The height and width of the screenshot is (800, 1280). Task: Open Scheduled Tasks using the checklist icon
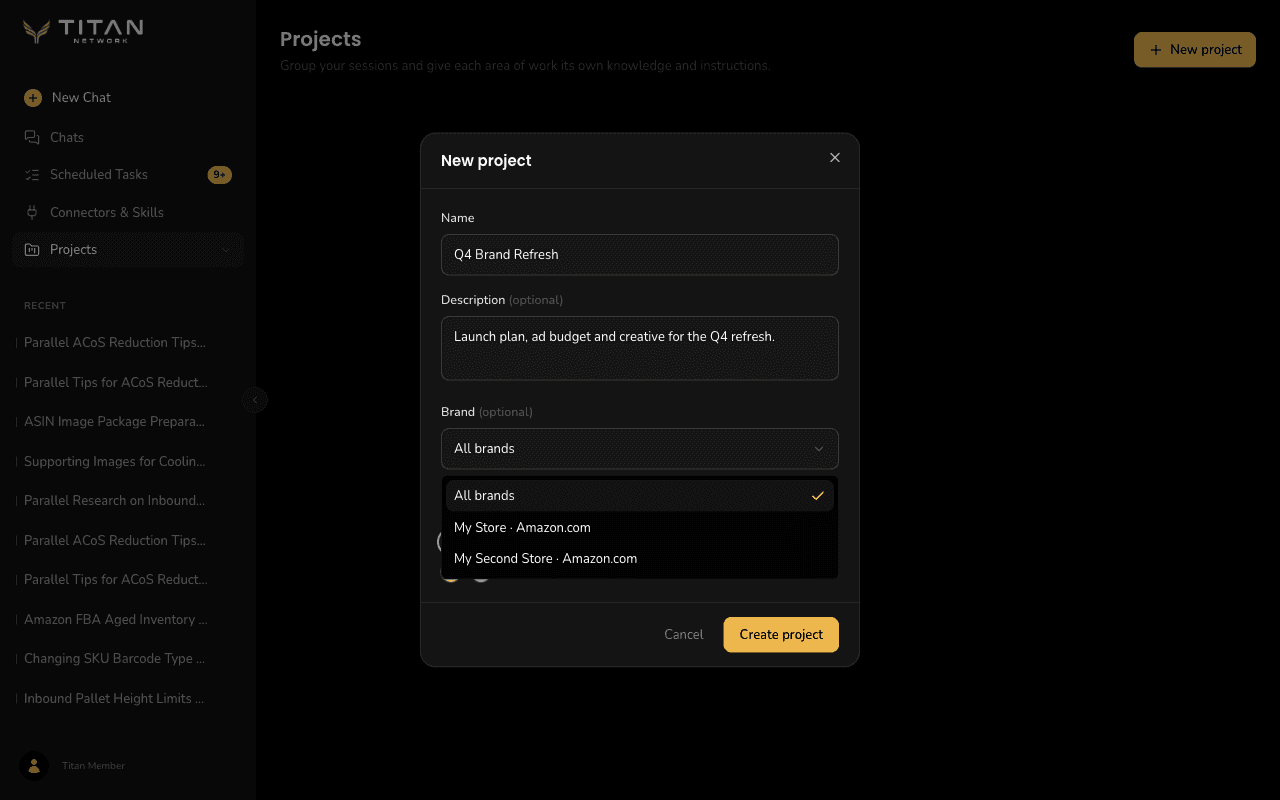click(x=32, y=175)
